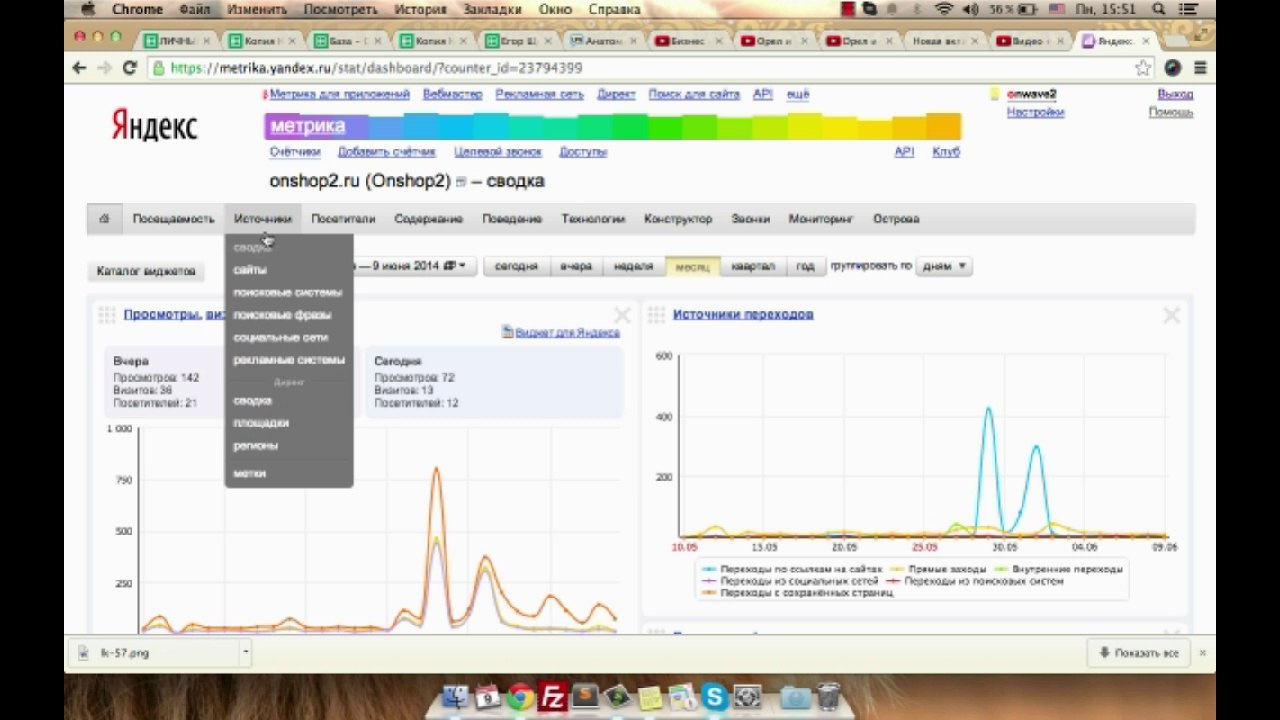This screenshot has height=720, width=1280.
Task: Open the Источники переходов report link
Action: (x=743, y=314)
